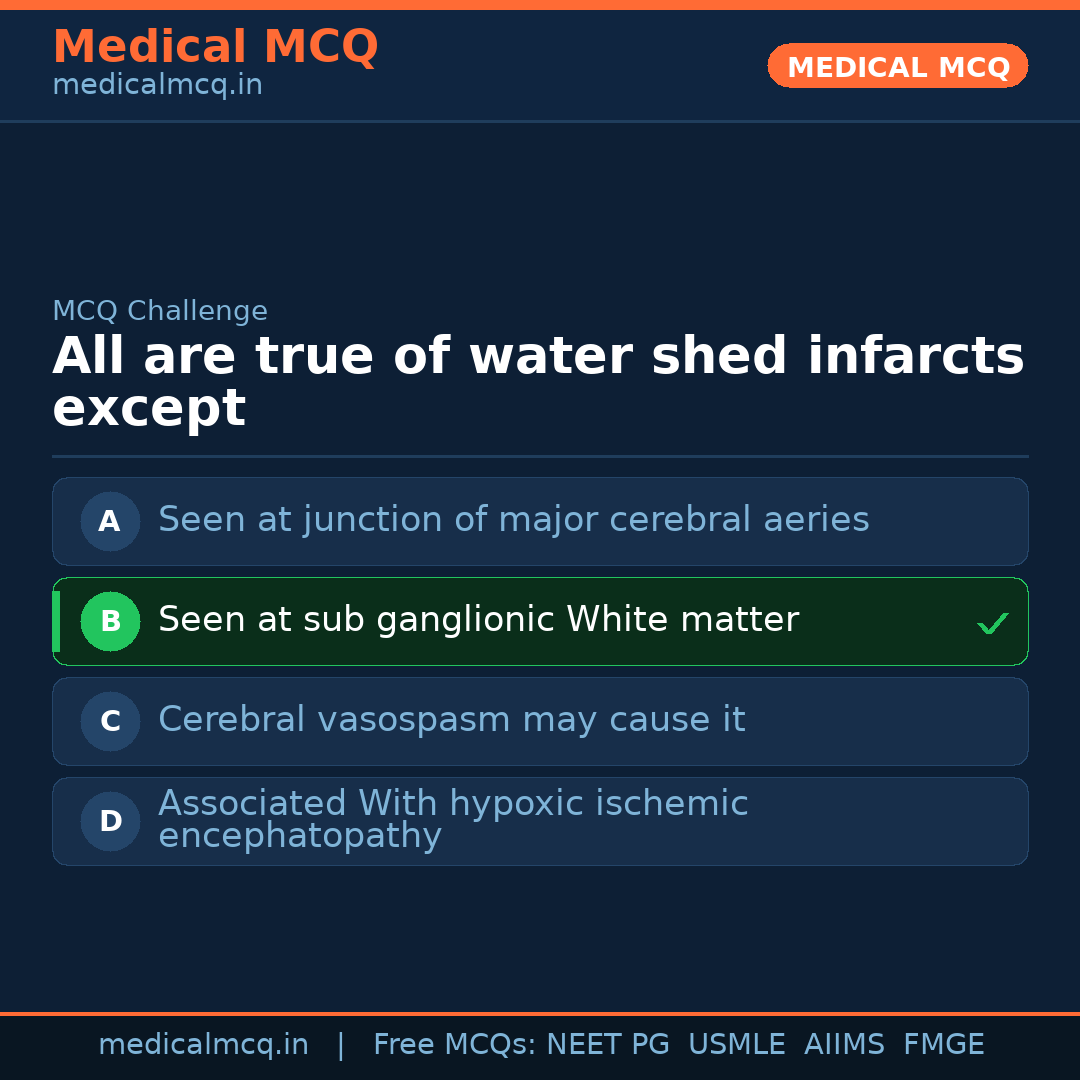Viewport: 1080px width, 1080px height.
Task: Click the orange MEDICAL MCQ badge
Action: click(897, 67)
